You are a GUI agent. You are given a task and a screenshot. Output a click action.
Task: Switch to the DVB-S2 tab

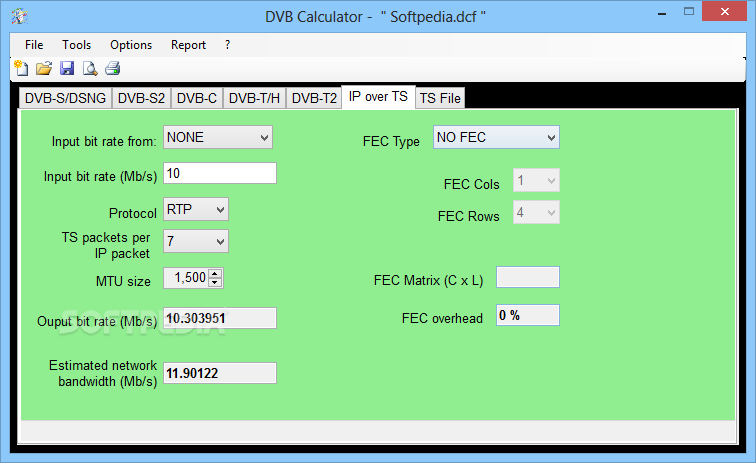pyautogui.click(x=141, y=98)
